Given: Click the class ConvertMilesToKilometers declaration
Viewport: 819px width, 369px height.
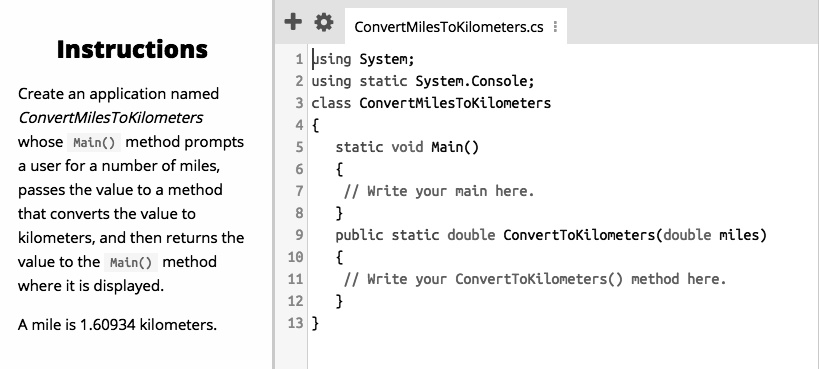Looking at the screenshot, I should [431, 103].
